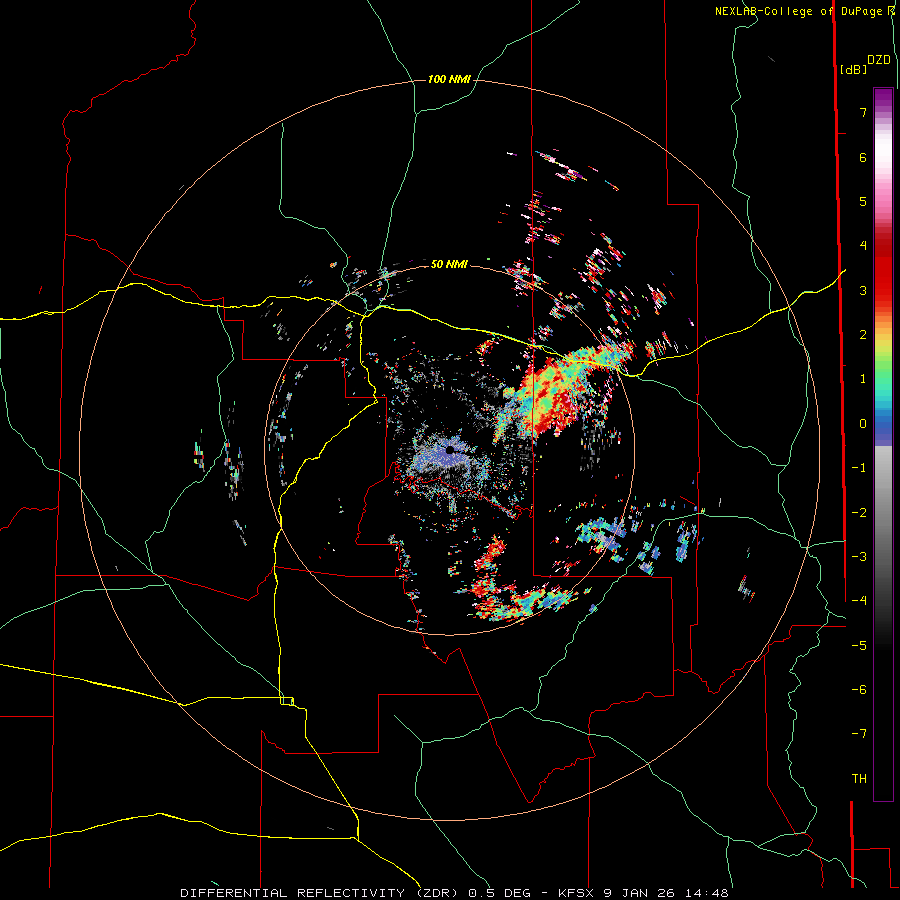This screenshot has width=900, height=900.
Task: Click the scale value 2 on the legend
Action: [863, 335]
